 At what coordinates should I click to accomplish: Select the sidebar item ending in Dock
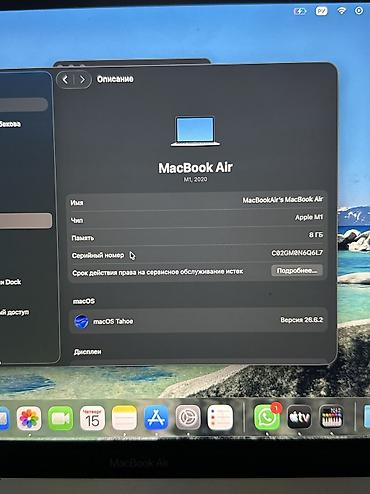click(10, 282)
